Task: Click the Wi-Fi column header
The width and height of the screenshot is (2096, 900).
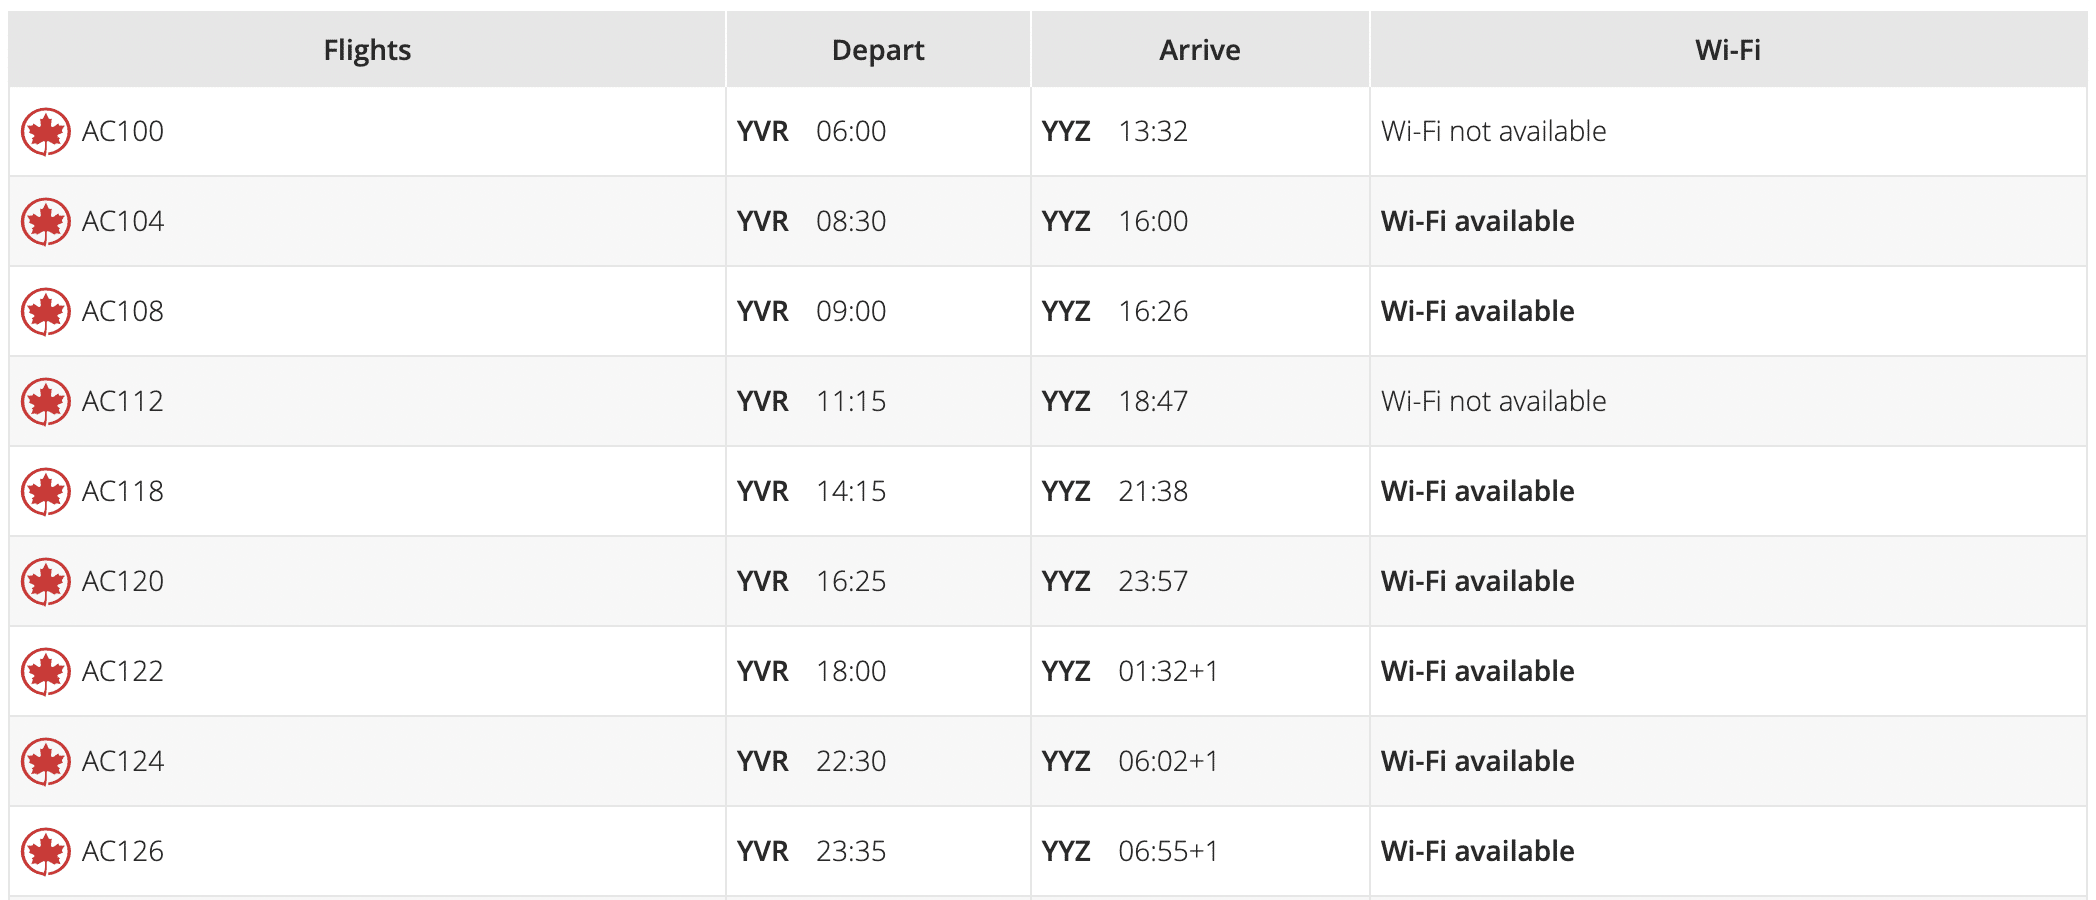Action: (x=1727, y=50)
